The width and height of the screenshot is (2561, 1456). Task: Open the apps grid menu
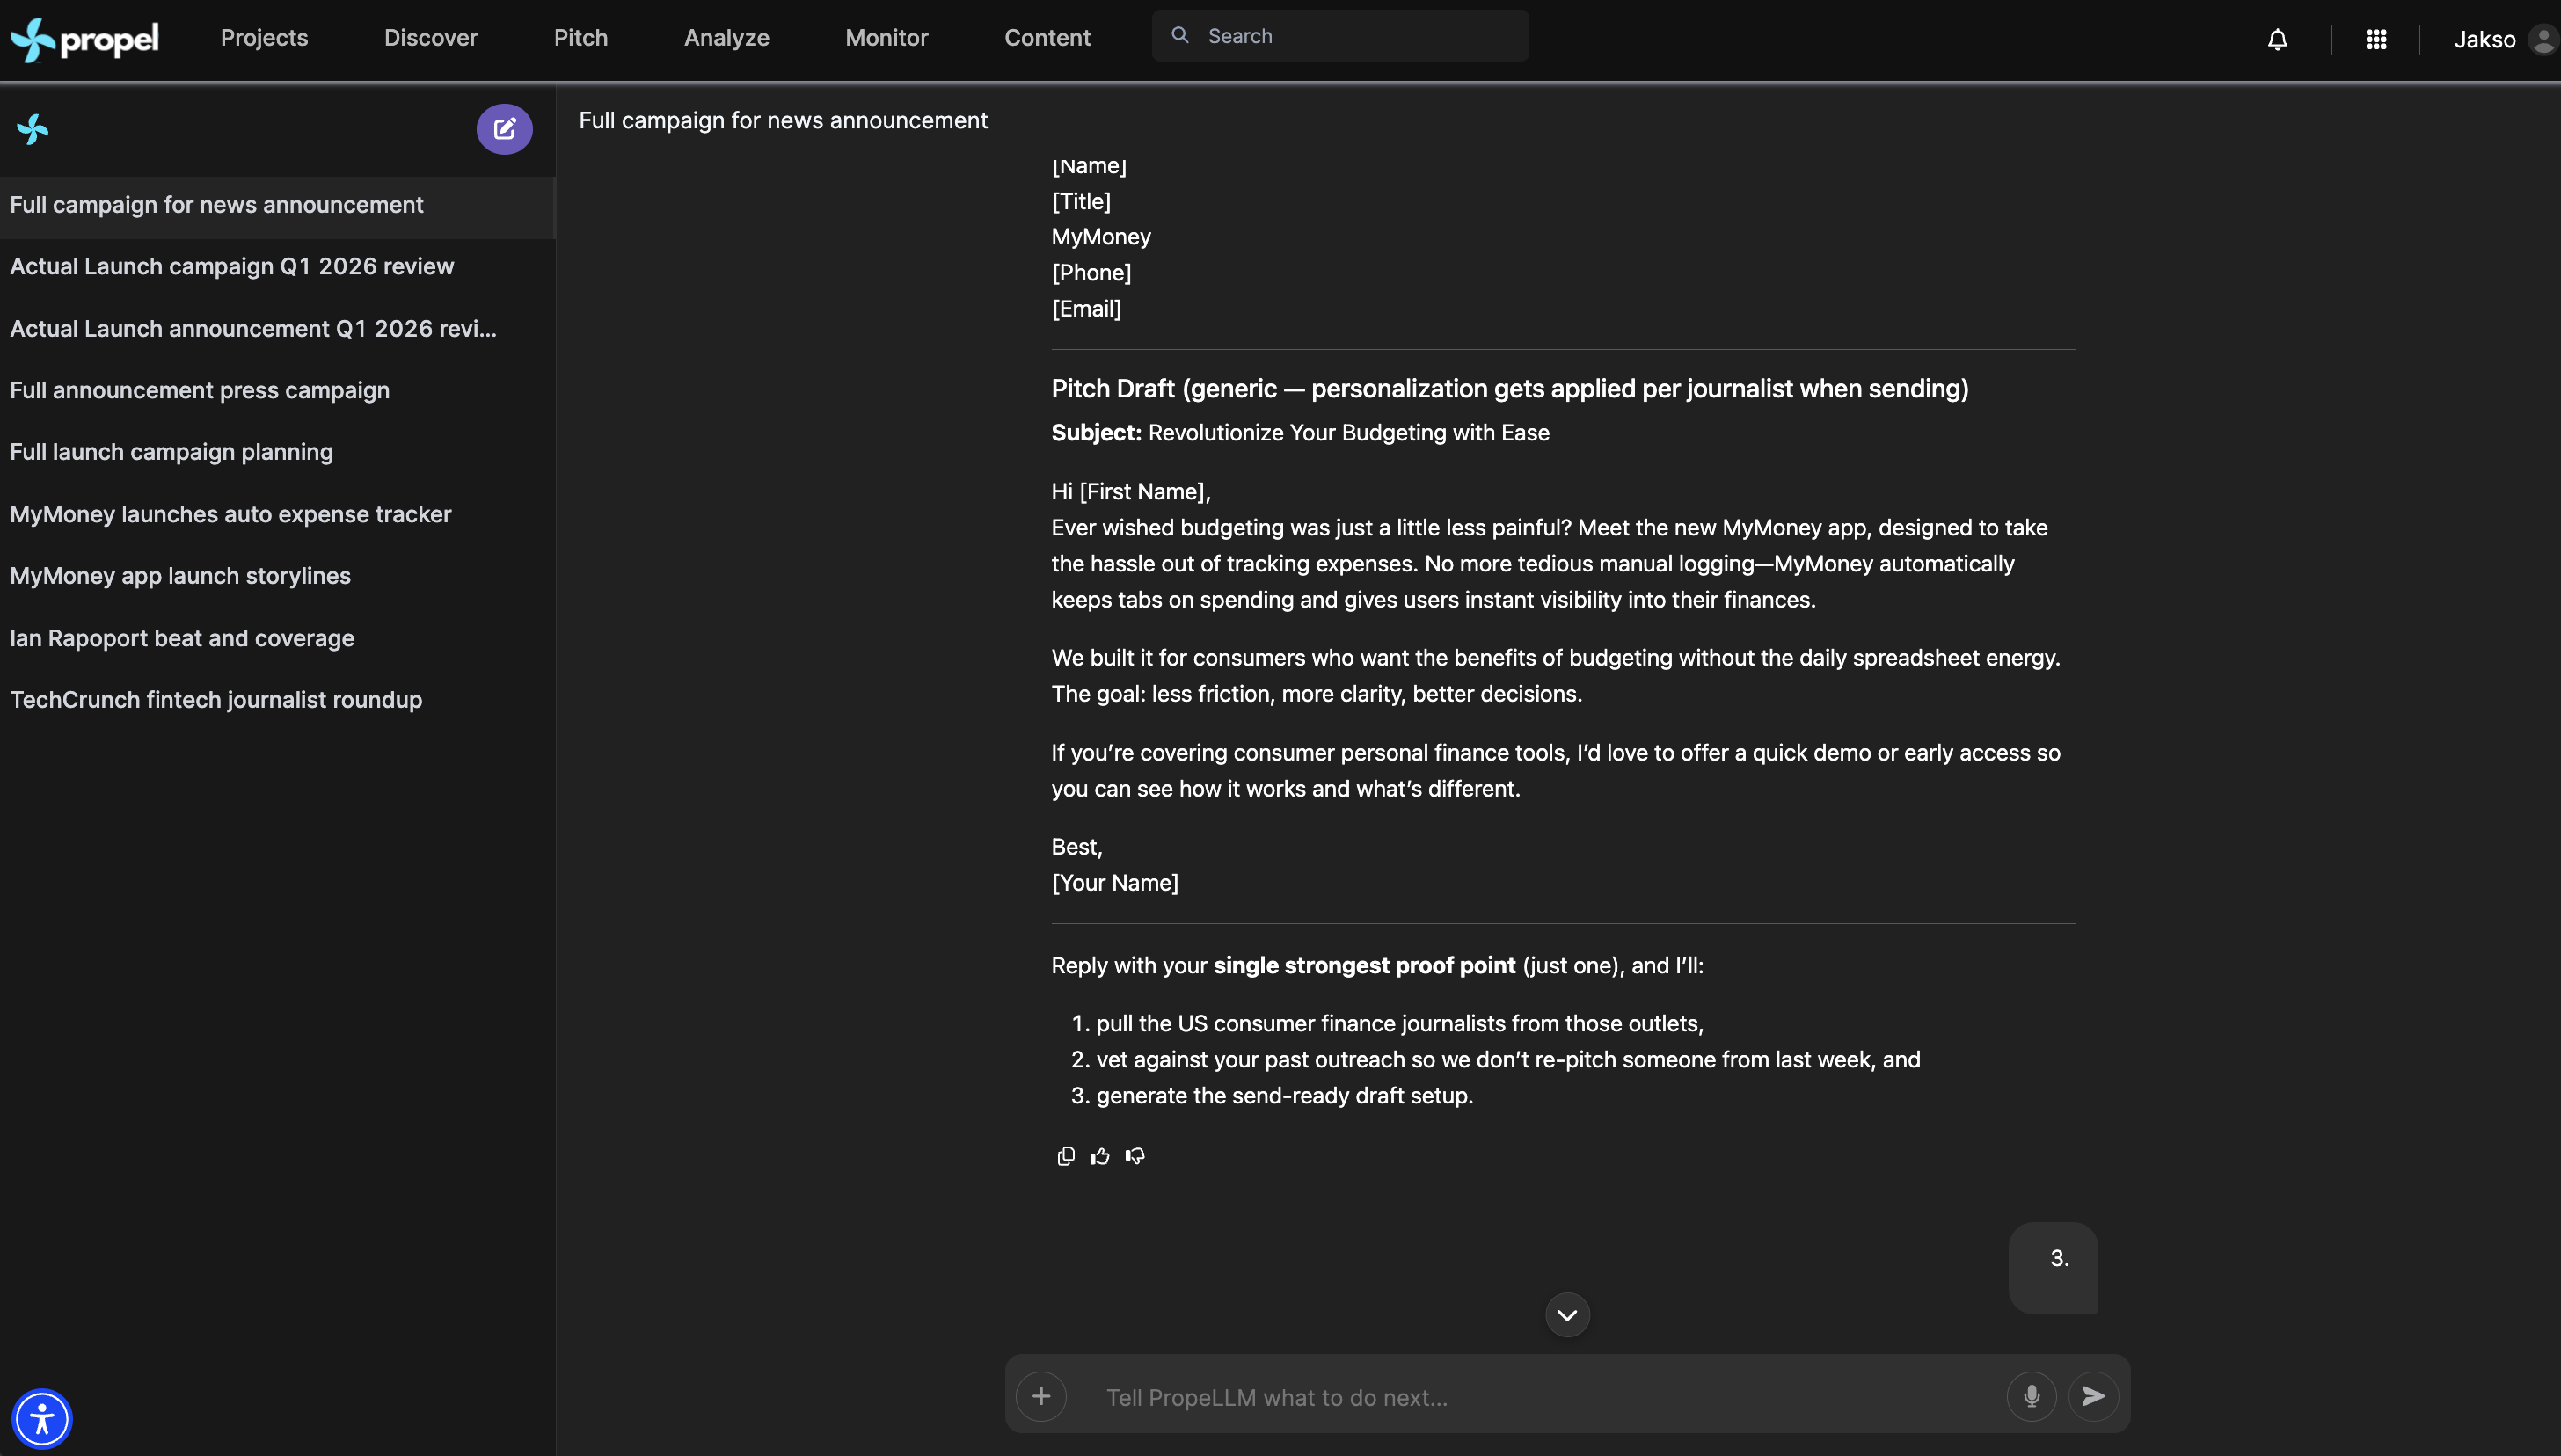[x=2376, y=39]
